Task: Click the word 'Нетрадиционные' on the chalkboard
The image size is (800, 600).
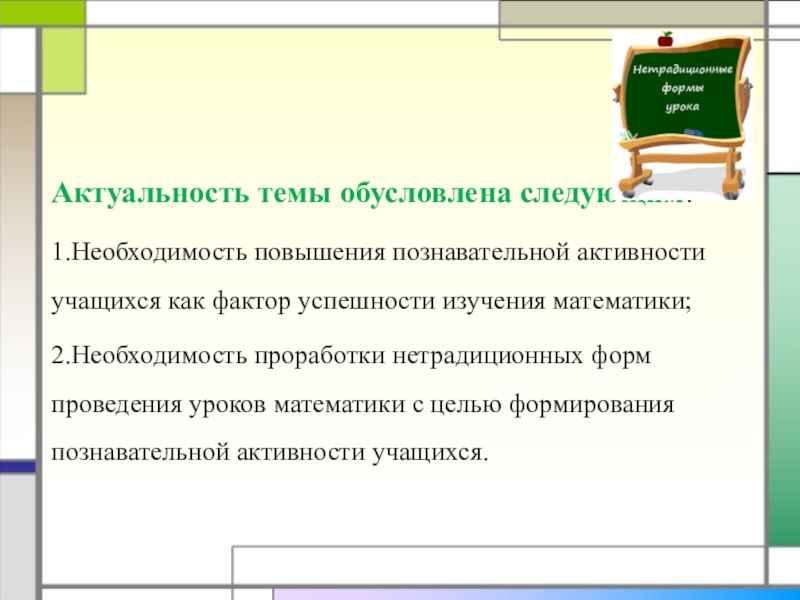Action: point(683,69)
